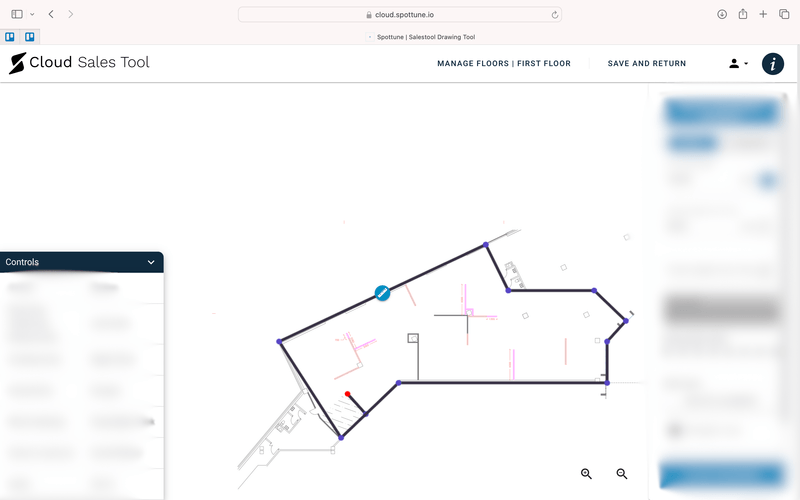The image size is (800, 500).
Task: Select the bottommost purple wall corner node
Action: pos(341,438)
